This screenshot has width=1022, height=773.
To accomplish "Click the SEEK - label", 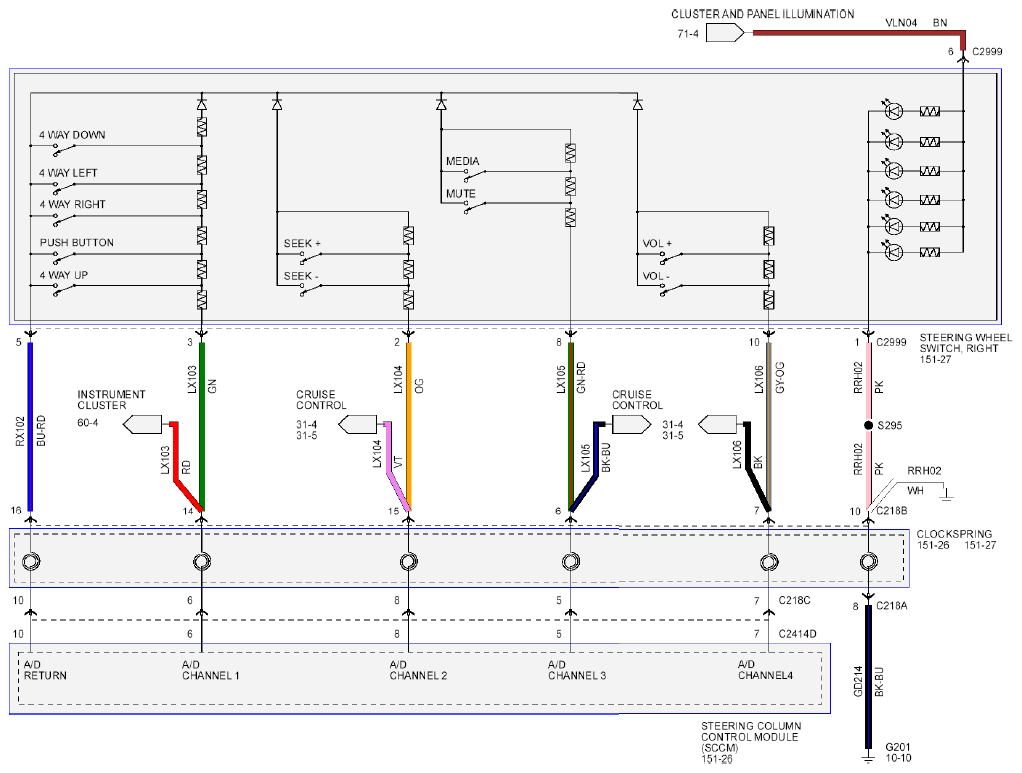I will click(x=300, y=276).
